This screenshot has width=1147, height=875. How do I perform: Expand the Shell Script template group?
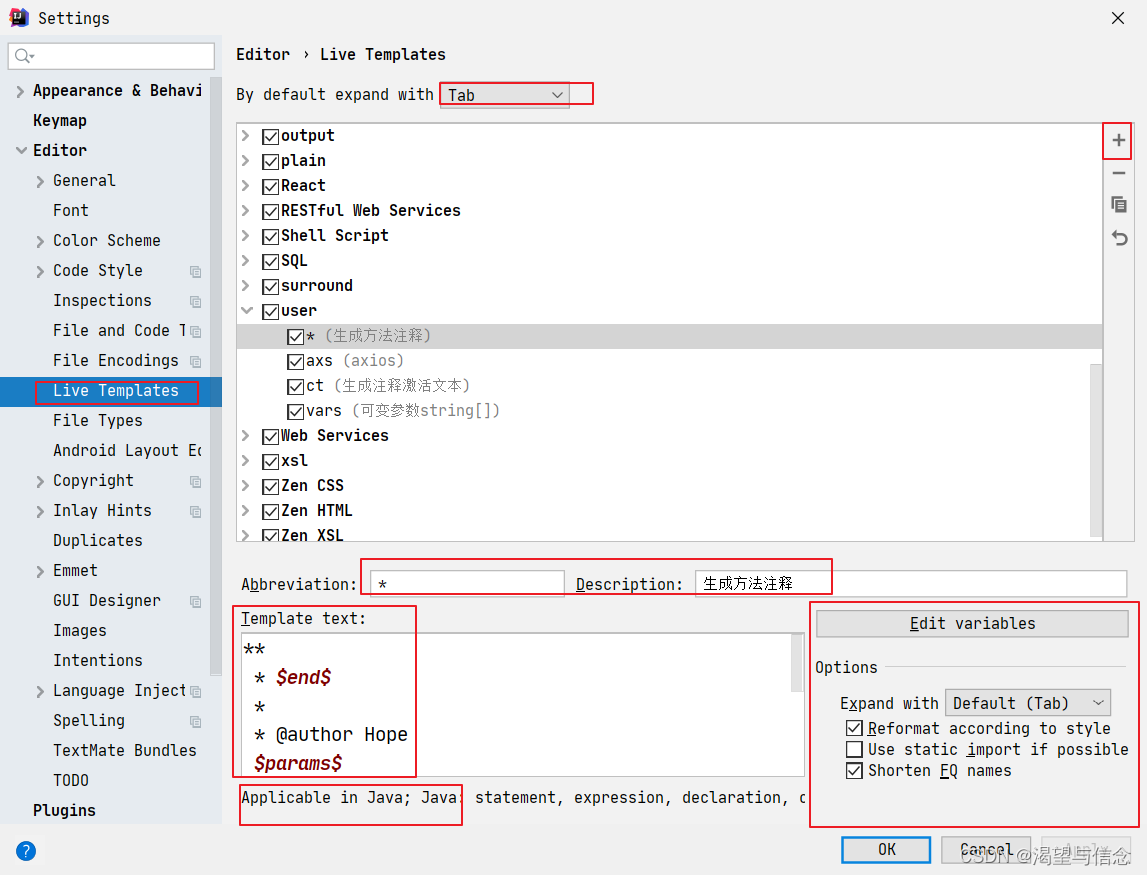click(x=247, y=236)
